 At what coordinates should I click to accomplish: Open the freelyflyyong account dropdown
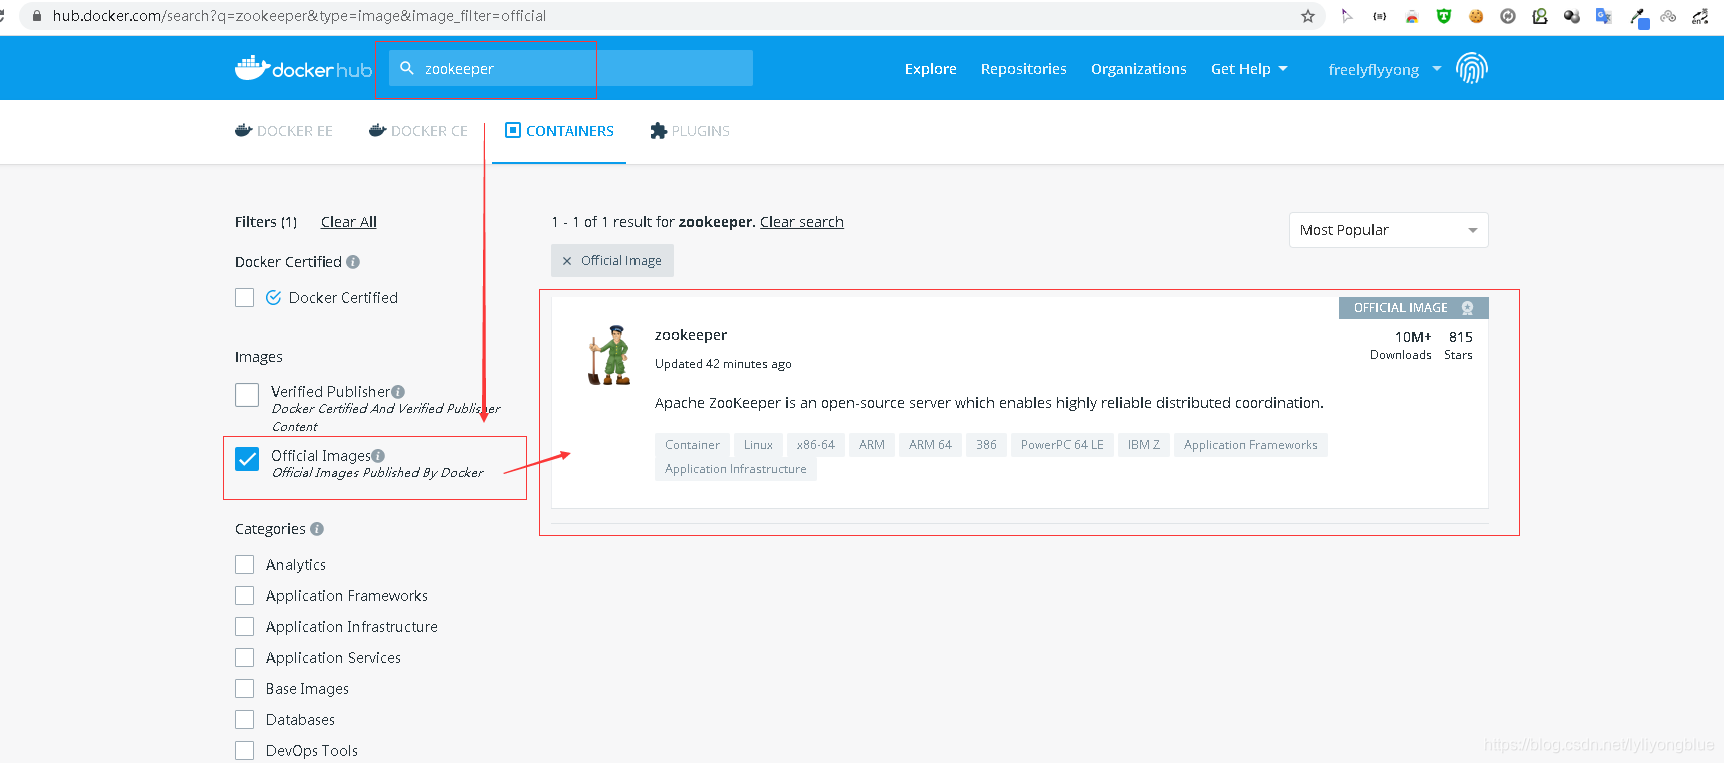point(1385,69)
